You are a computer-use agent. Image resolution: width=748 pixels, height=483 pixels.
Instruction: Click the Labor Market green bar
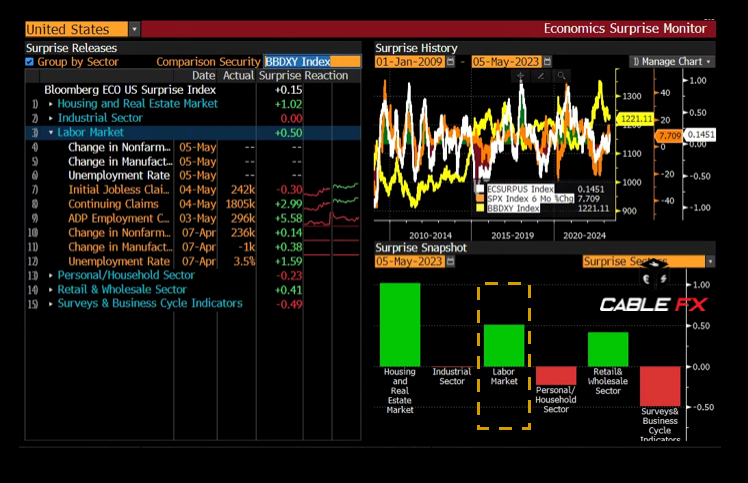point(504,346)
